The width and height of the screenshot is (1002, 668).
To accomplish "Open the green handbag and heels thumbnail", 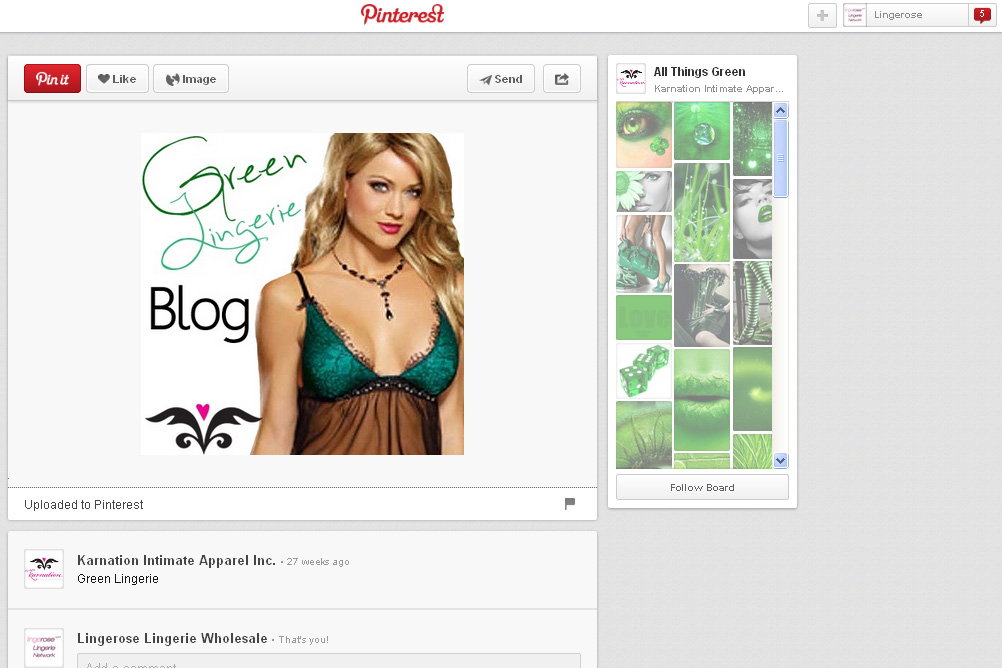I will [644, 254].
